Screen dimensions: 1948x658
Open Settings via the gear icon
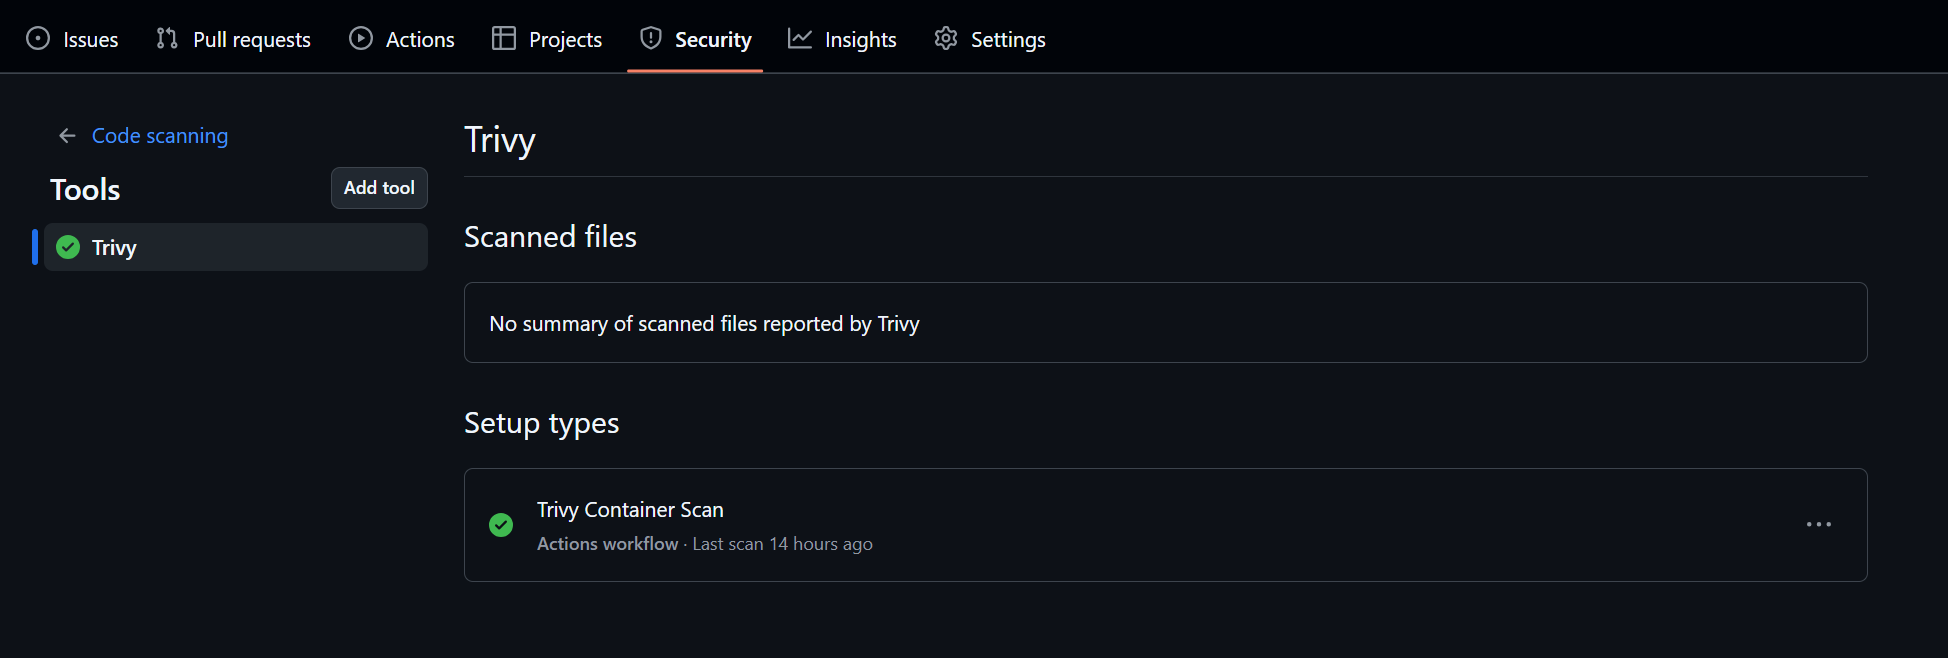(x=944, y=38)
